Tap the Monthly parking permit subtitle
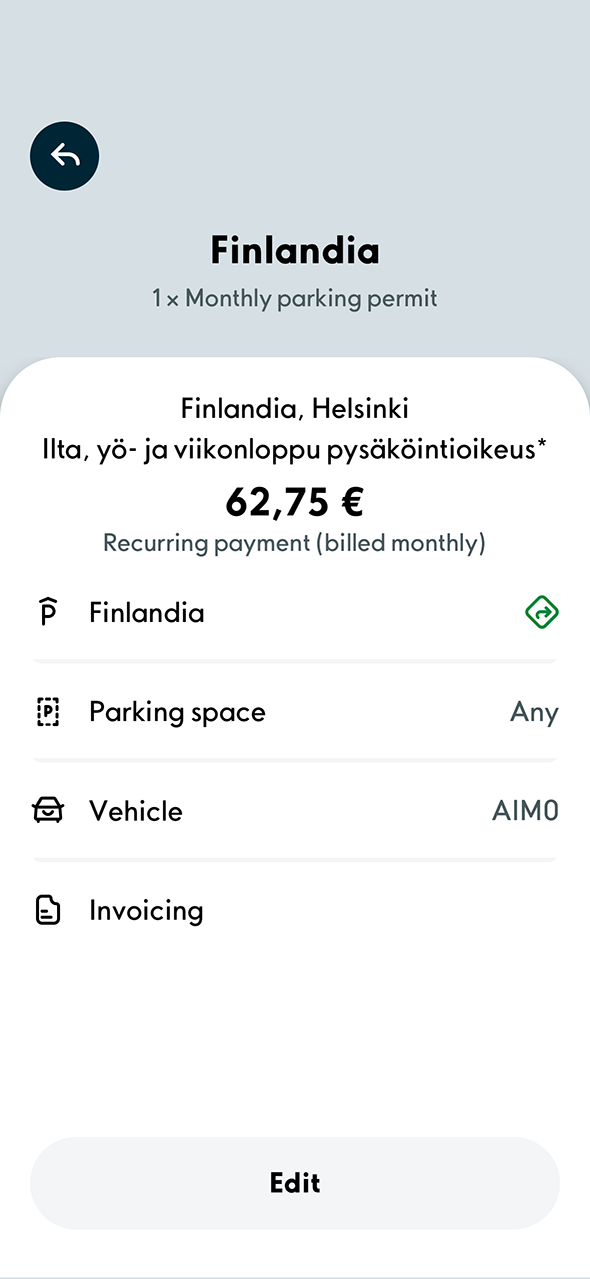590x1279 pixels. click(x=294, y=298)
